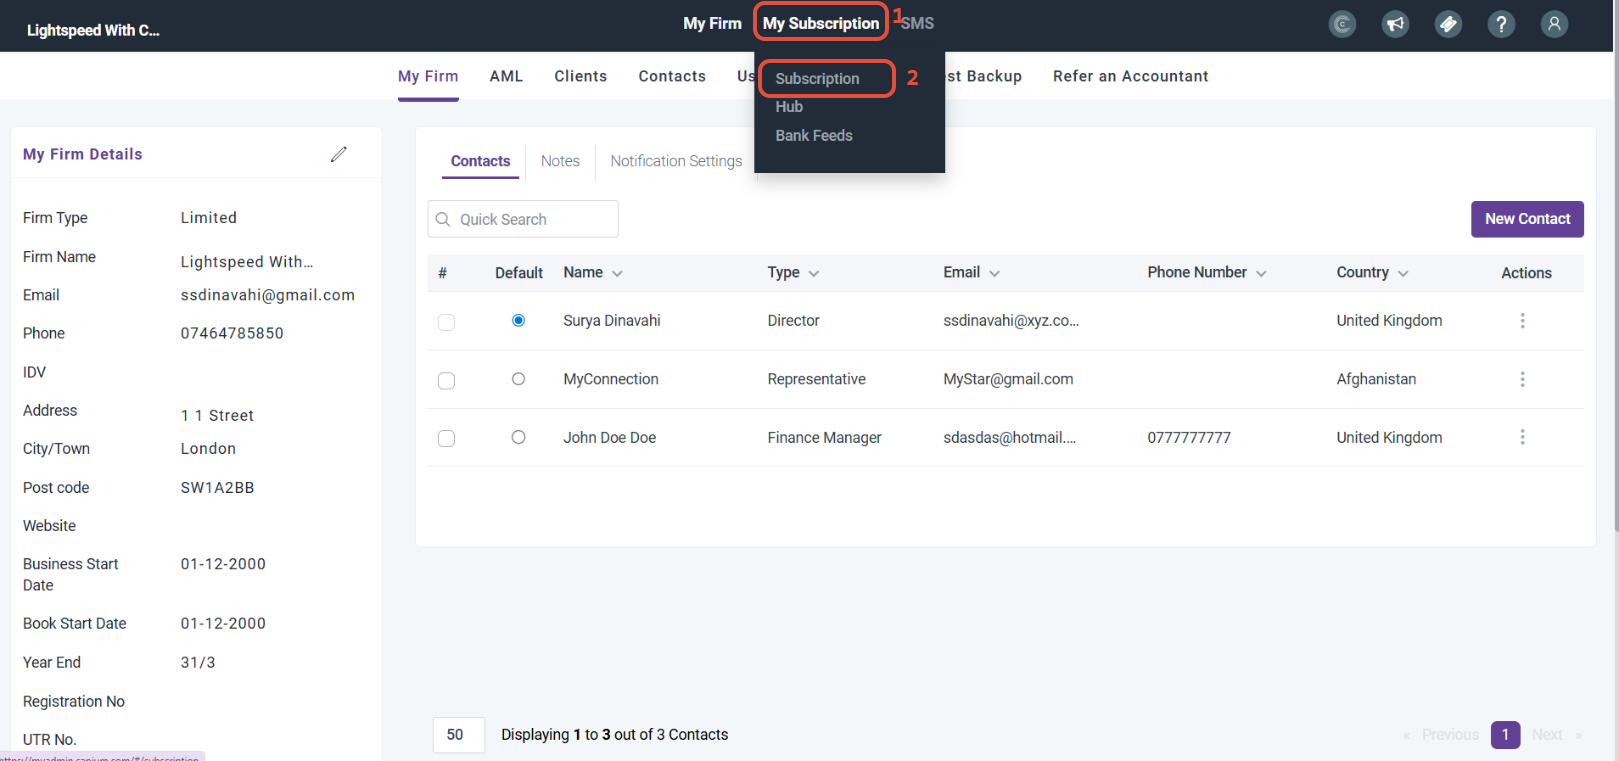The width and height of the screenshot is (1619, 761).
Task: Set John Doe Doe as default radio
Action: click(518, 437)
